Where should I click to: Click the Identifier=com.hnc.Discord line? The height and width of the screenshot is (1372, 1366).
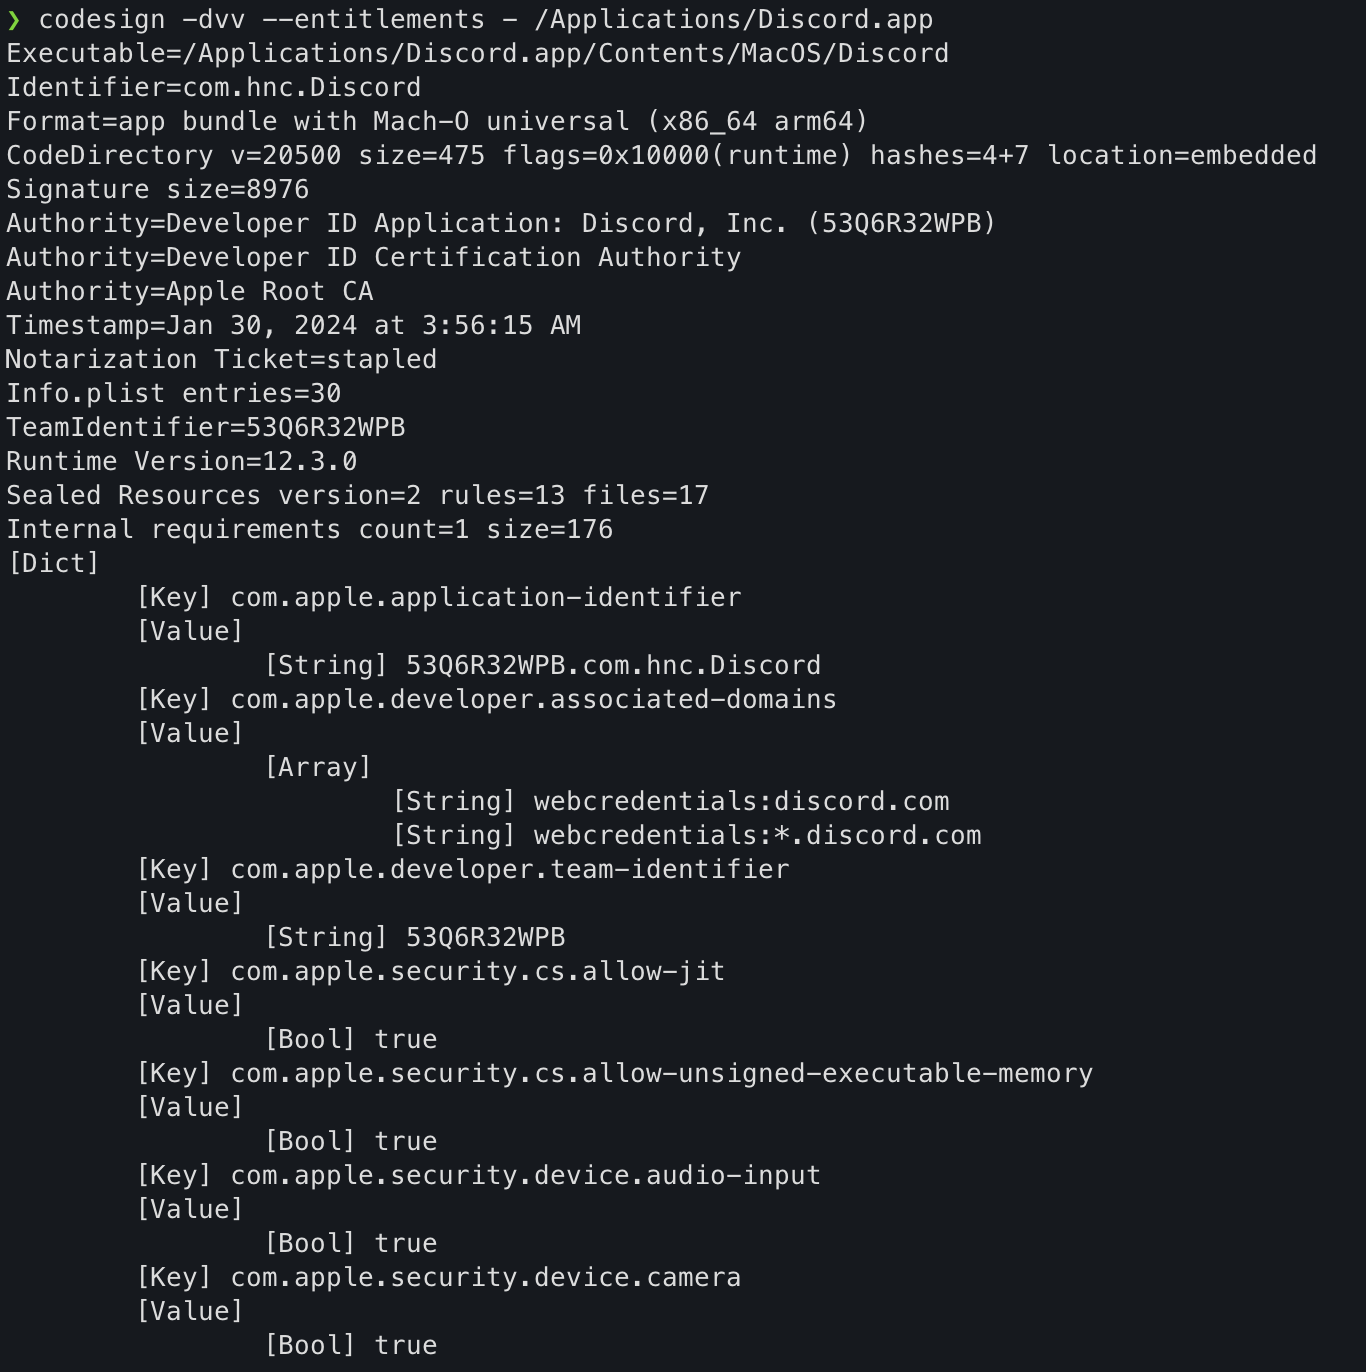213,88
